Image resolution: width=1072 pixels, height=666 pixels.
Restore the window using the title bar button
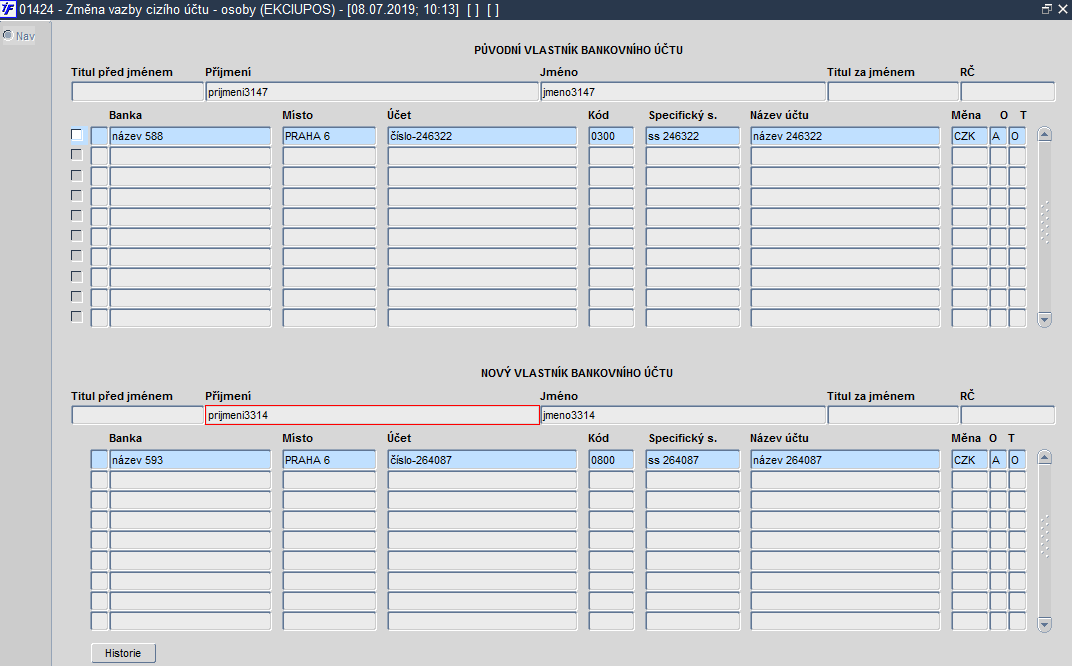(1047, 9)
